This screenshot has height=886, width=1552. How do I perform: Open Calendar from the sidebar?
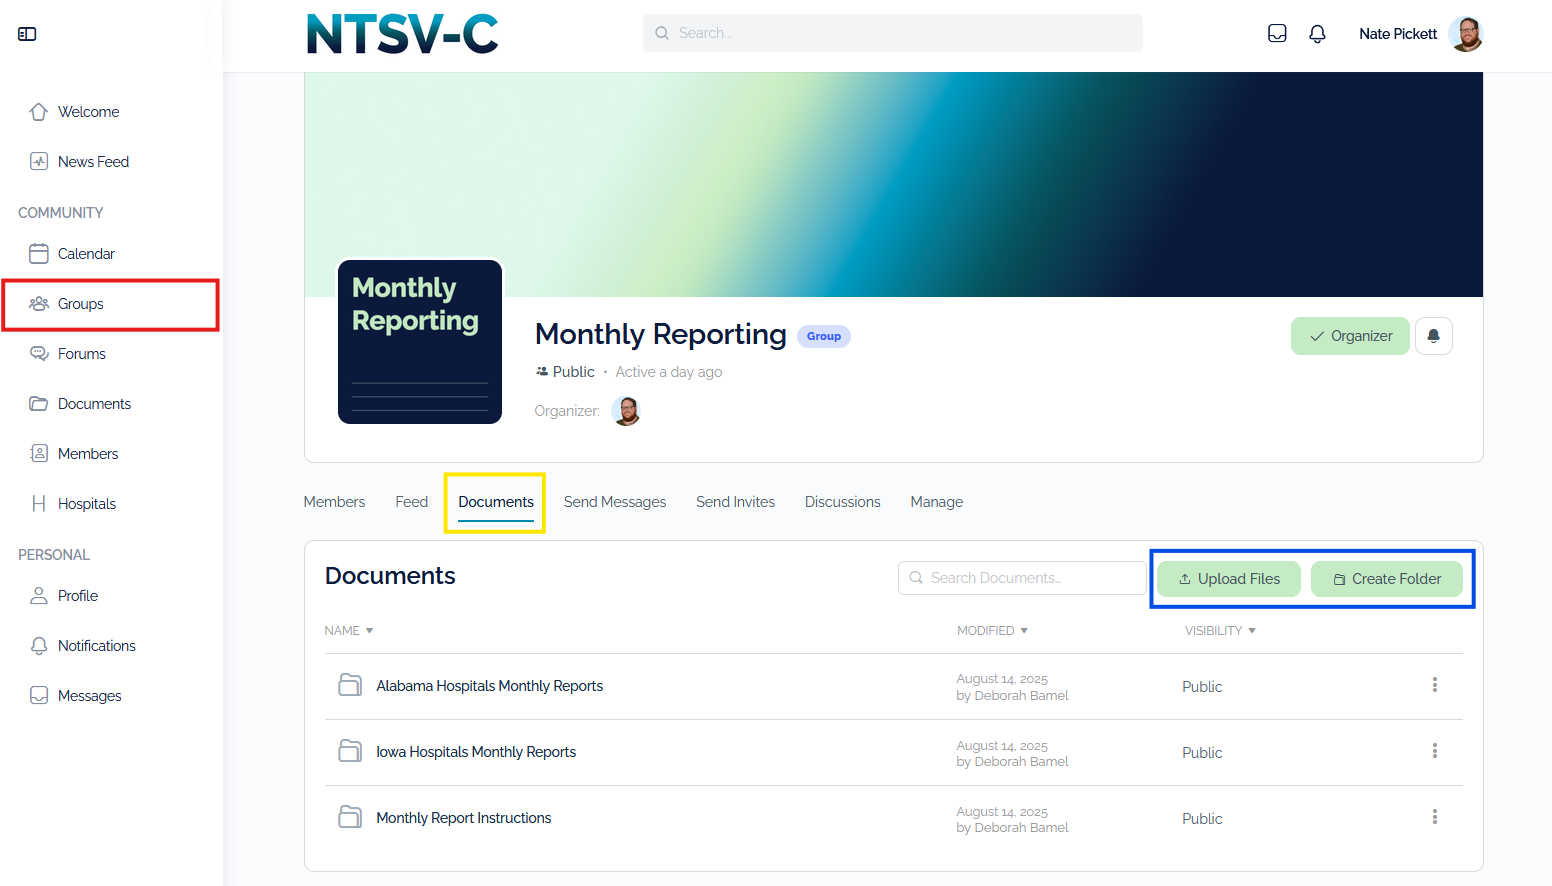86,254
